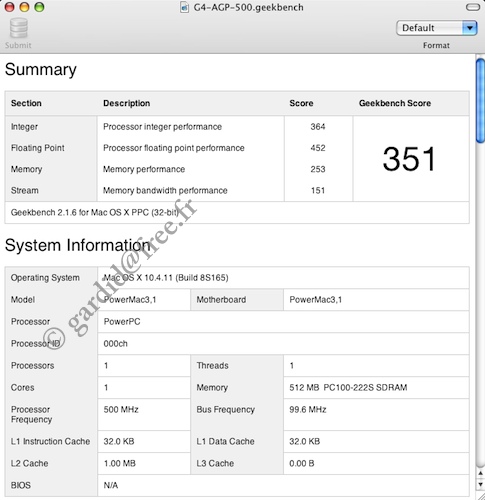This screenshot has width=485, height=500.
Task: Click 'Processor floating point performance' description
Action: [x=174, y=148]
